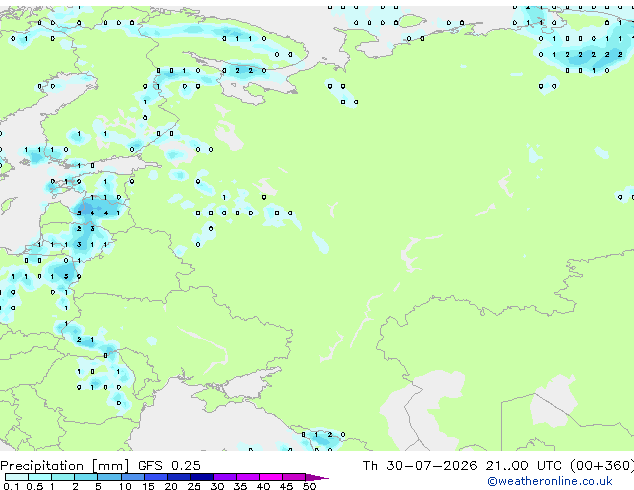Select the 0.5–1 mm legend swatch
This screenshot has height=490, width=634.
pos(40,477)
